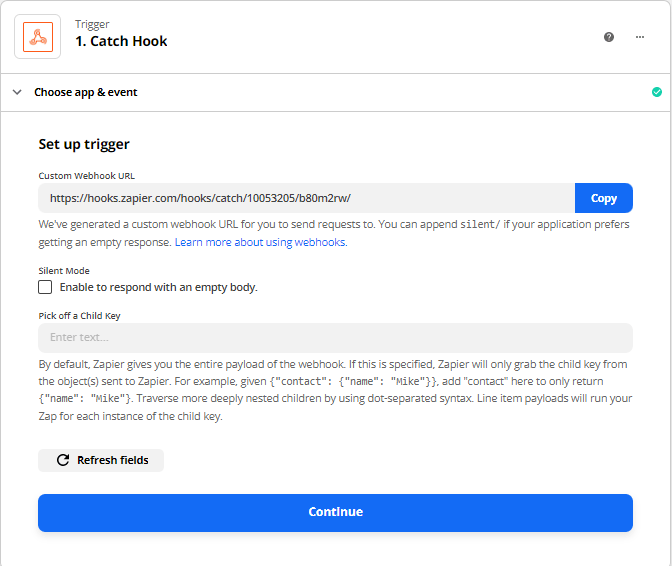The image size is (672, 566).
Task: Open Learn more about using webhooks link
Action: (261, 242)
